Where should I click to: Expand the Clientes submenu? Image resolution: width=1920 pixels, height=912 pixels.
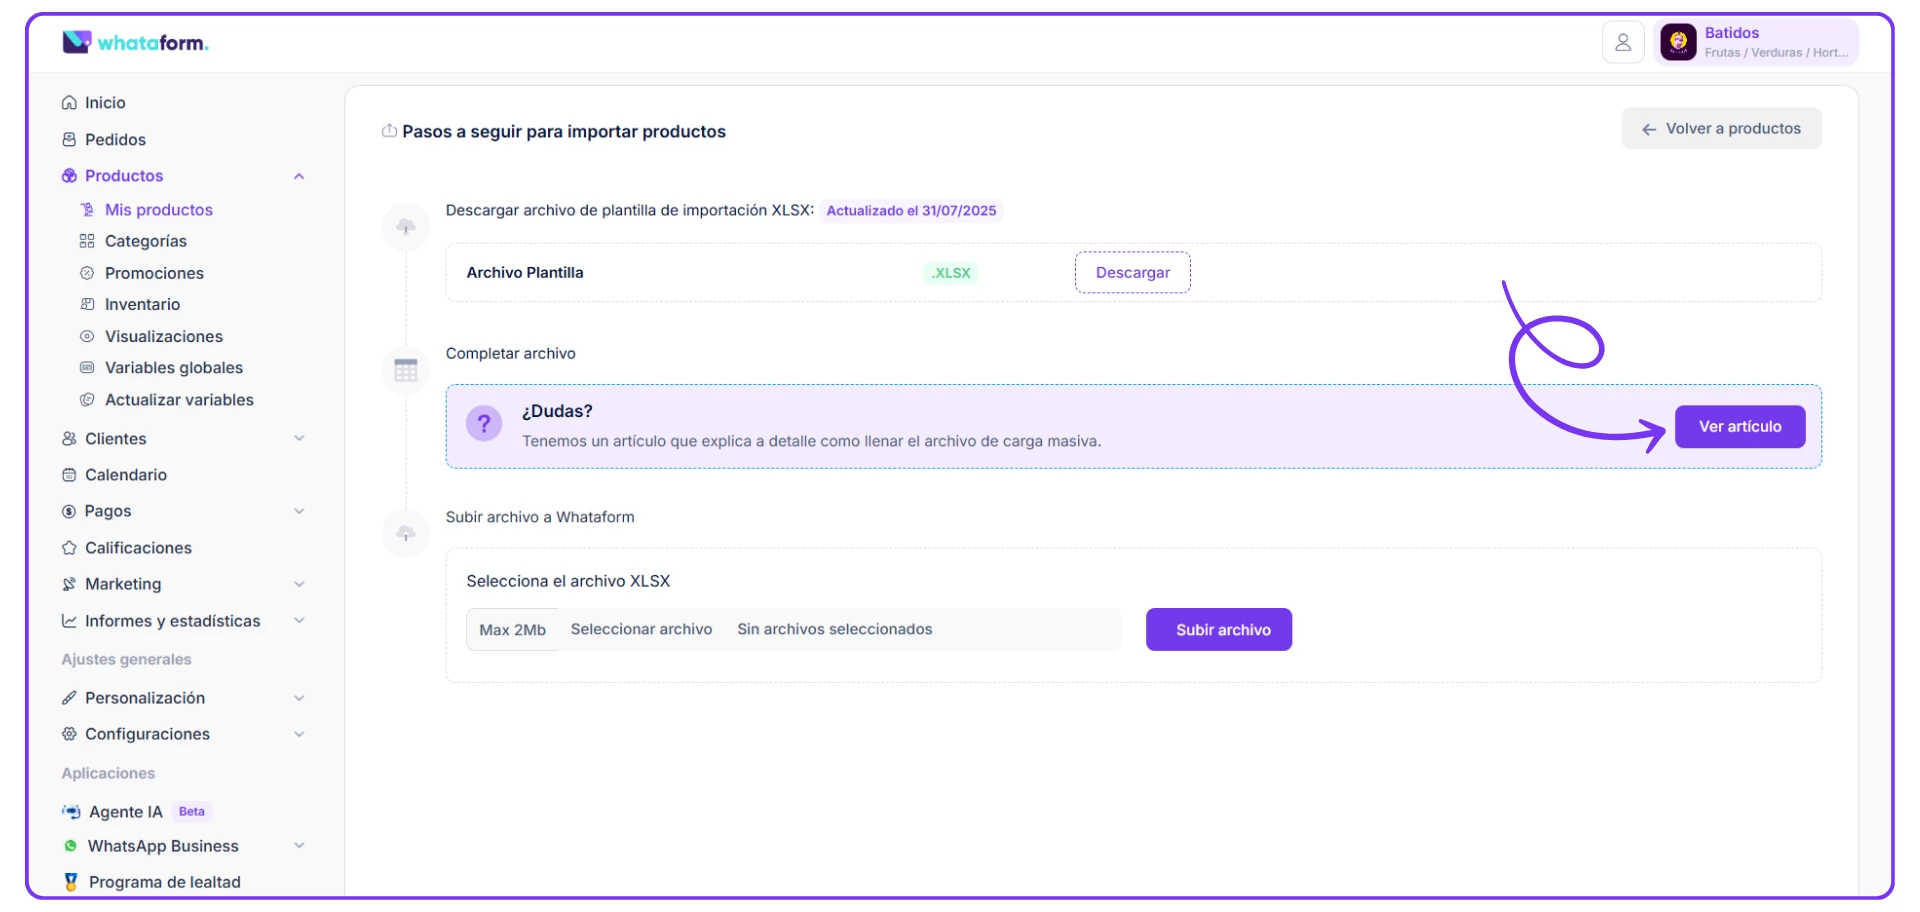(x=298, y=439)
